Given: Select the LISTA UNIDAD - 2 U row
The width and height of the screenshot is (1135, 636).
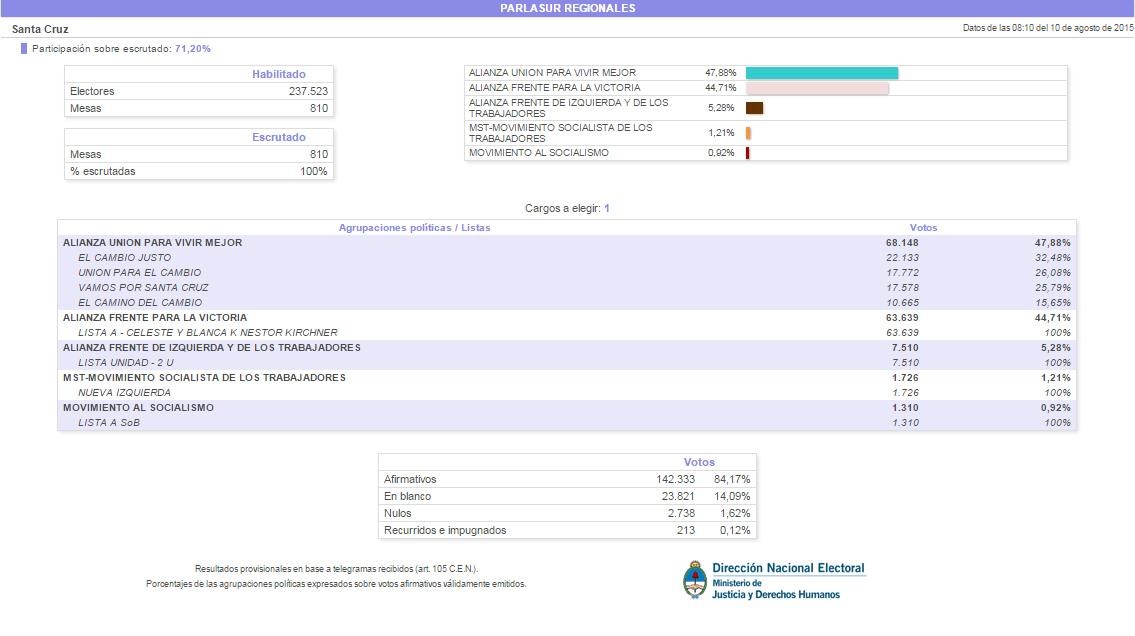Looking at the screenshot, I should pyautogui.click(x=567, y=362).
